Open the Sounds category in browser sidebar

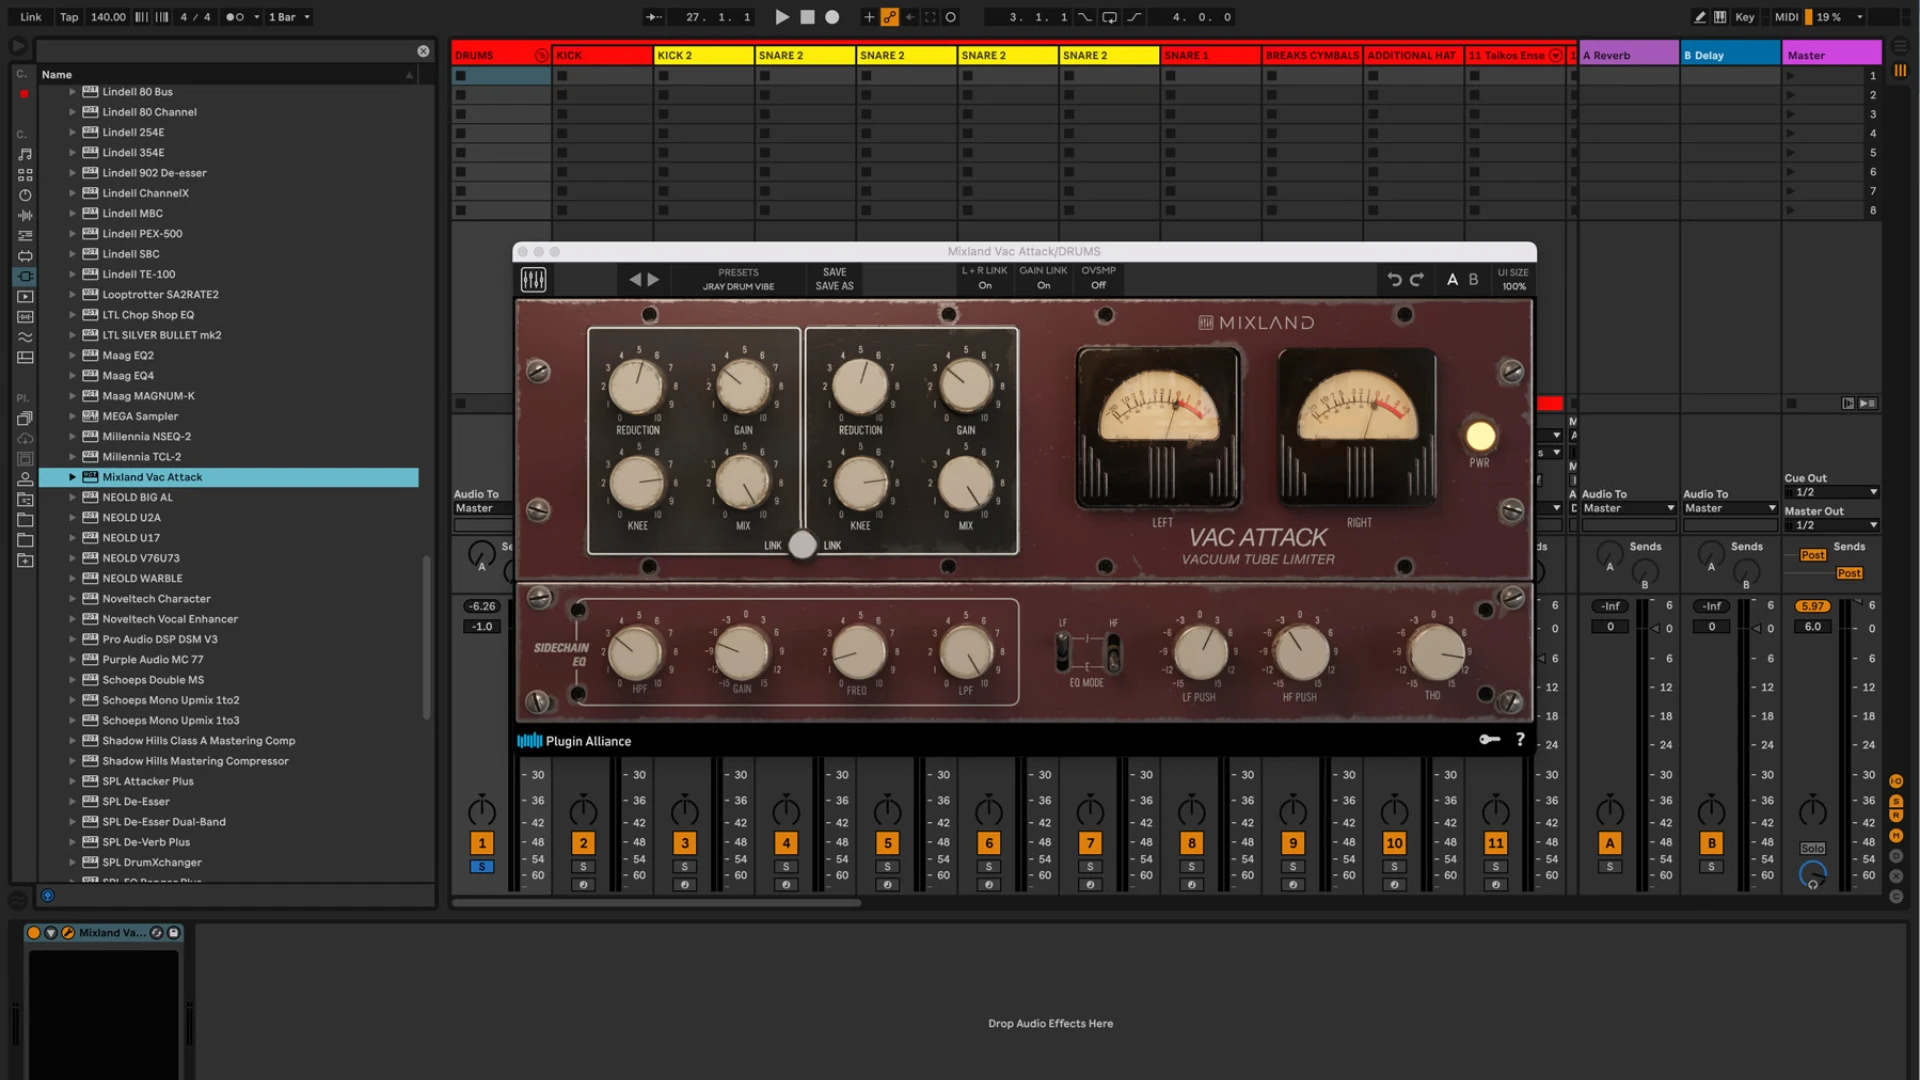(25, 154)
